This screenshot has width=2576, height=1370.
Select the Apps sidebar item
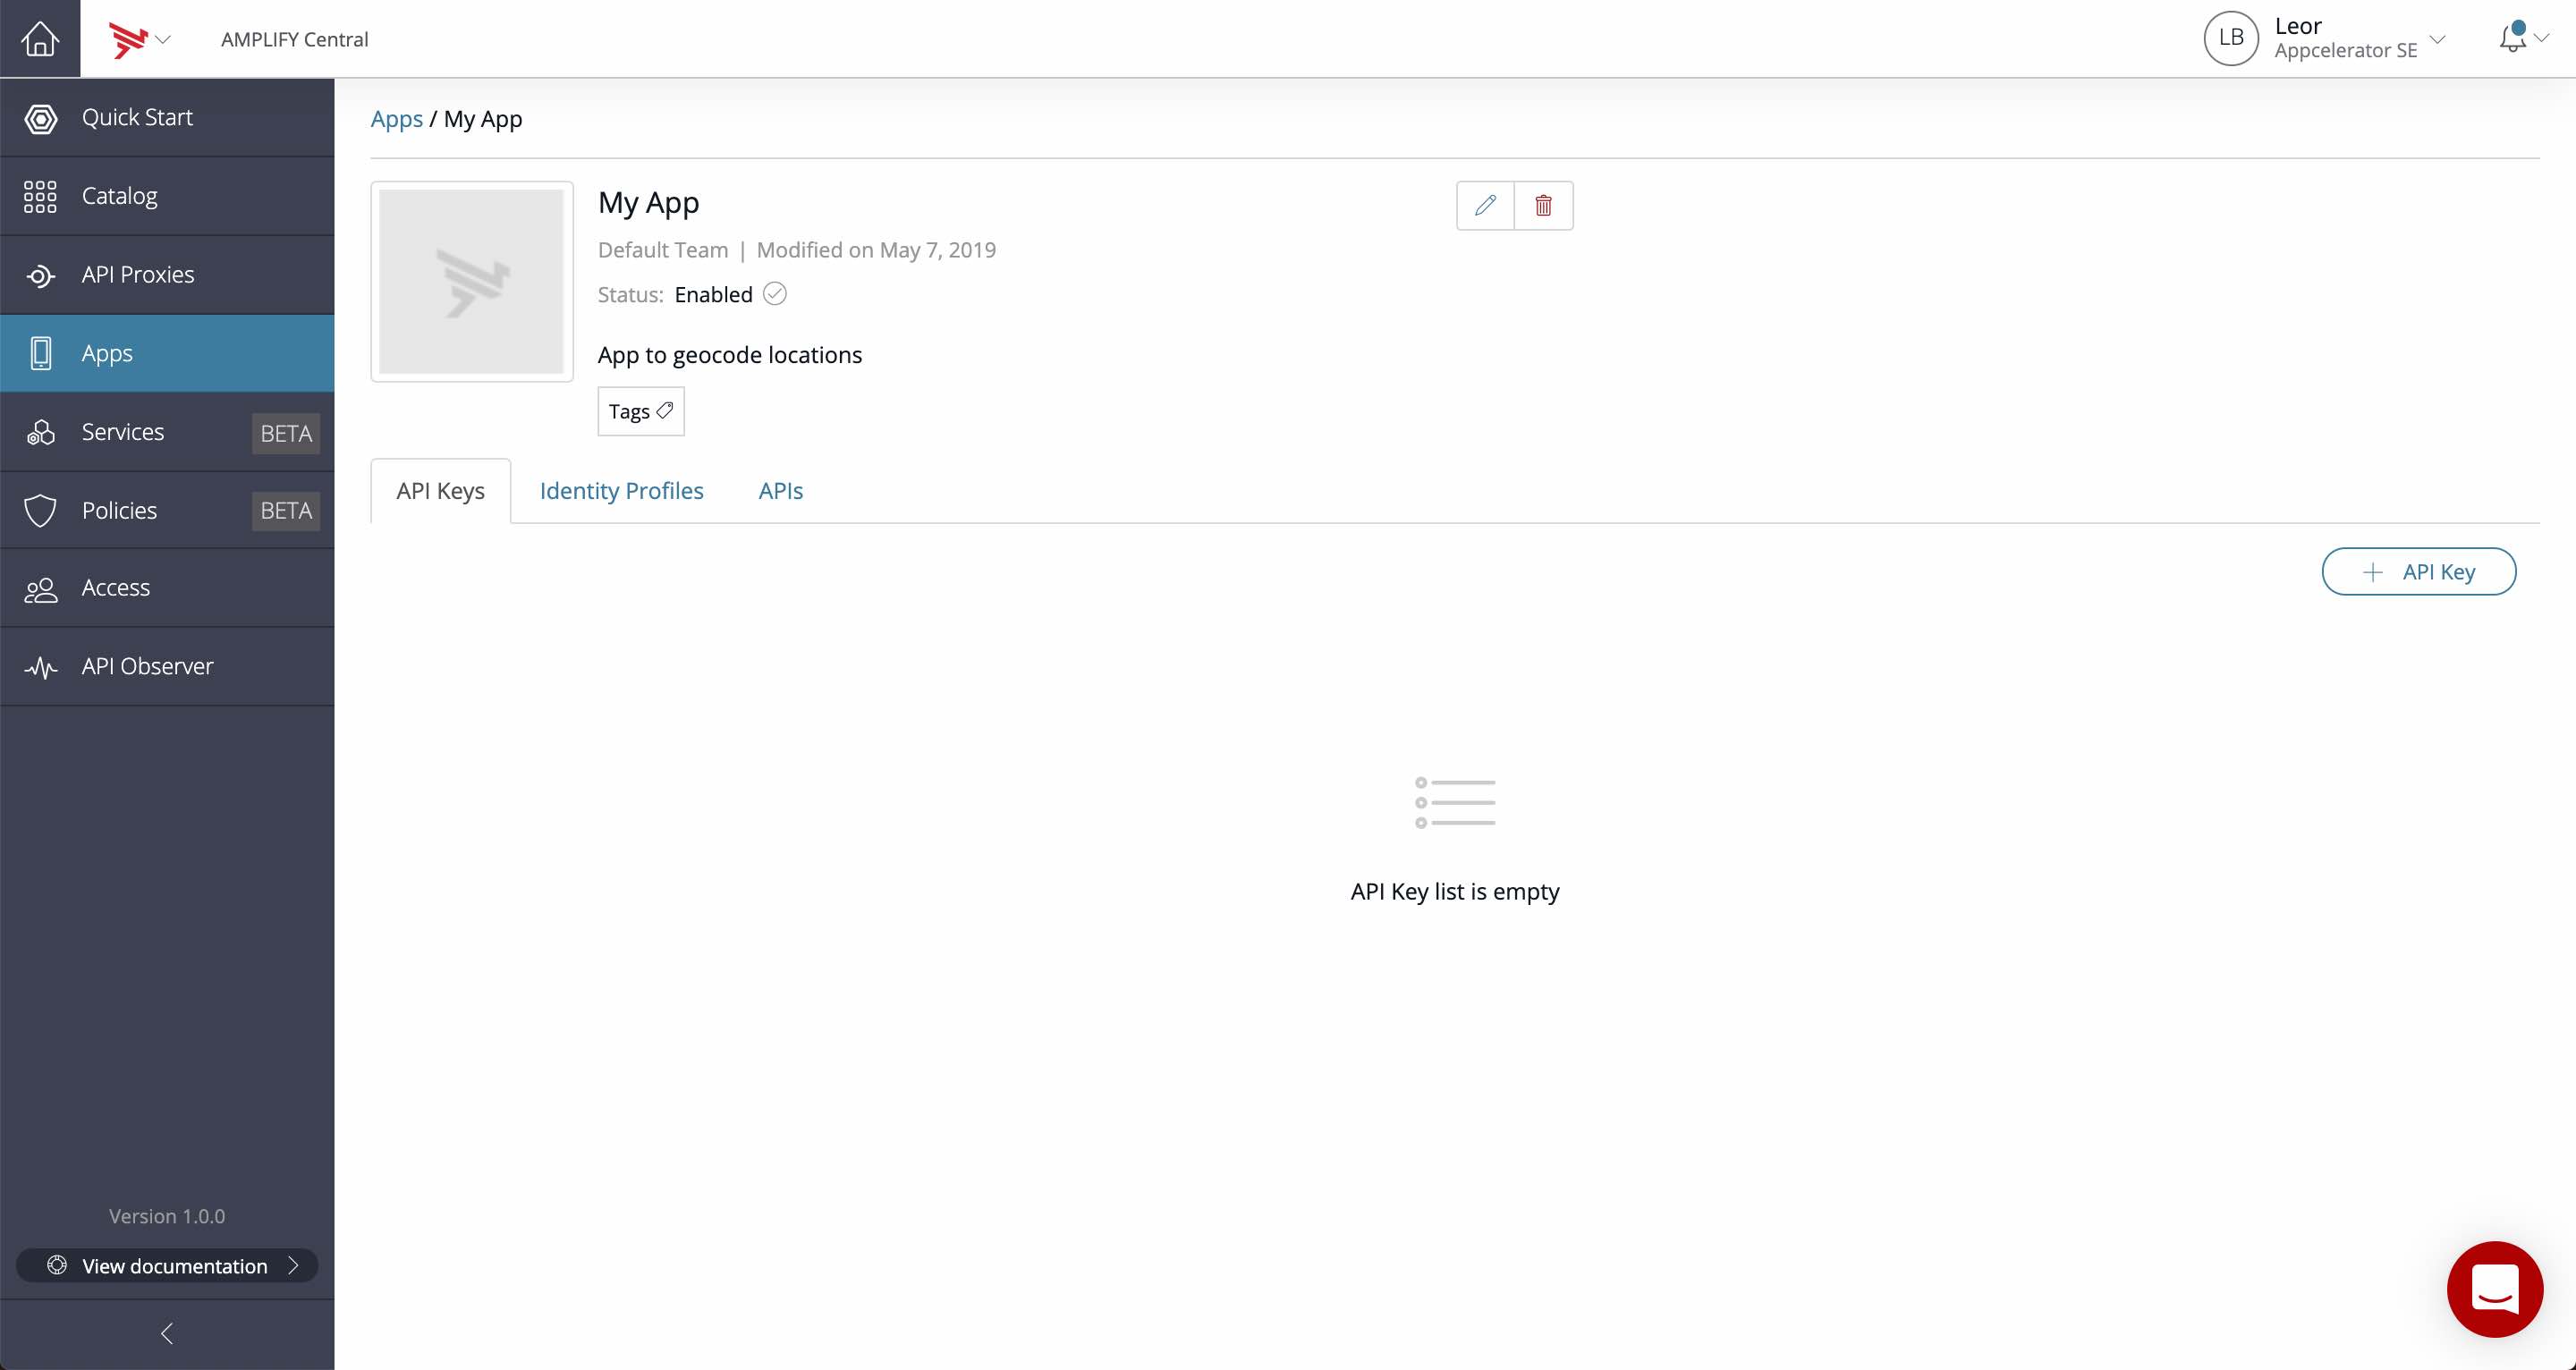[167, 353]
